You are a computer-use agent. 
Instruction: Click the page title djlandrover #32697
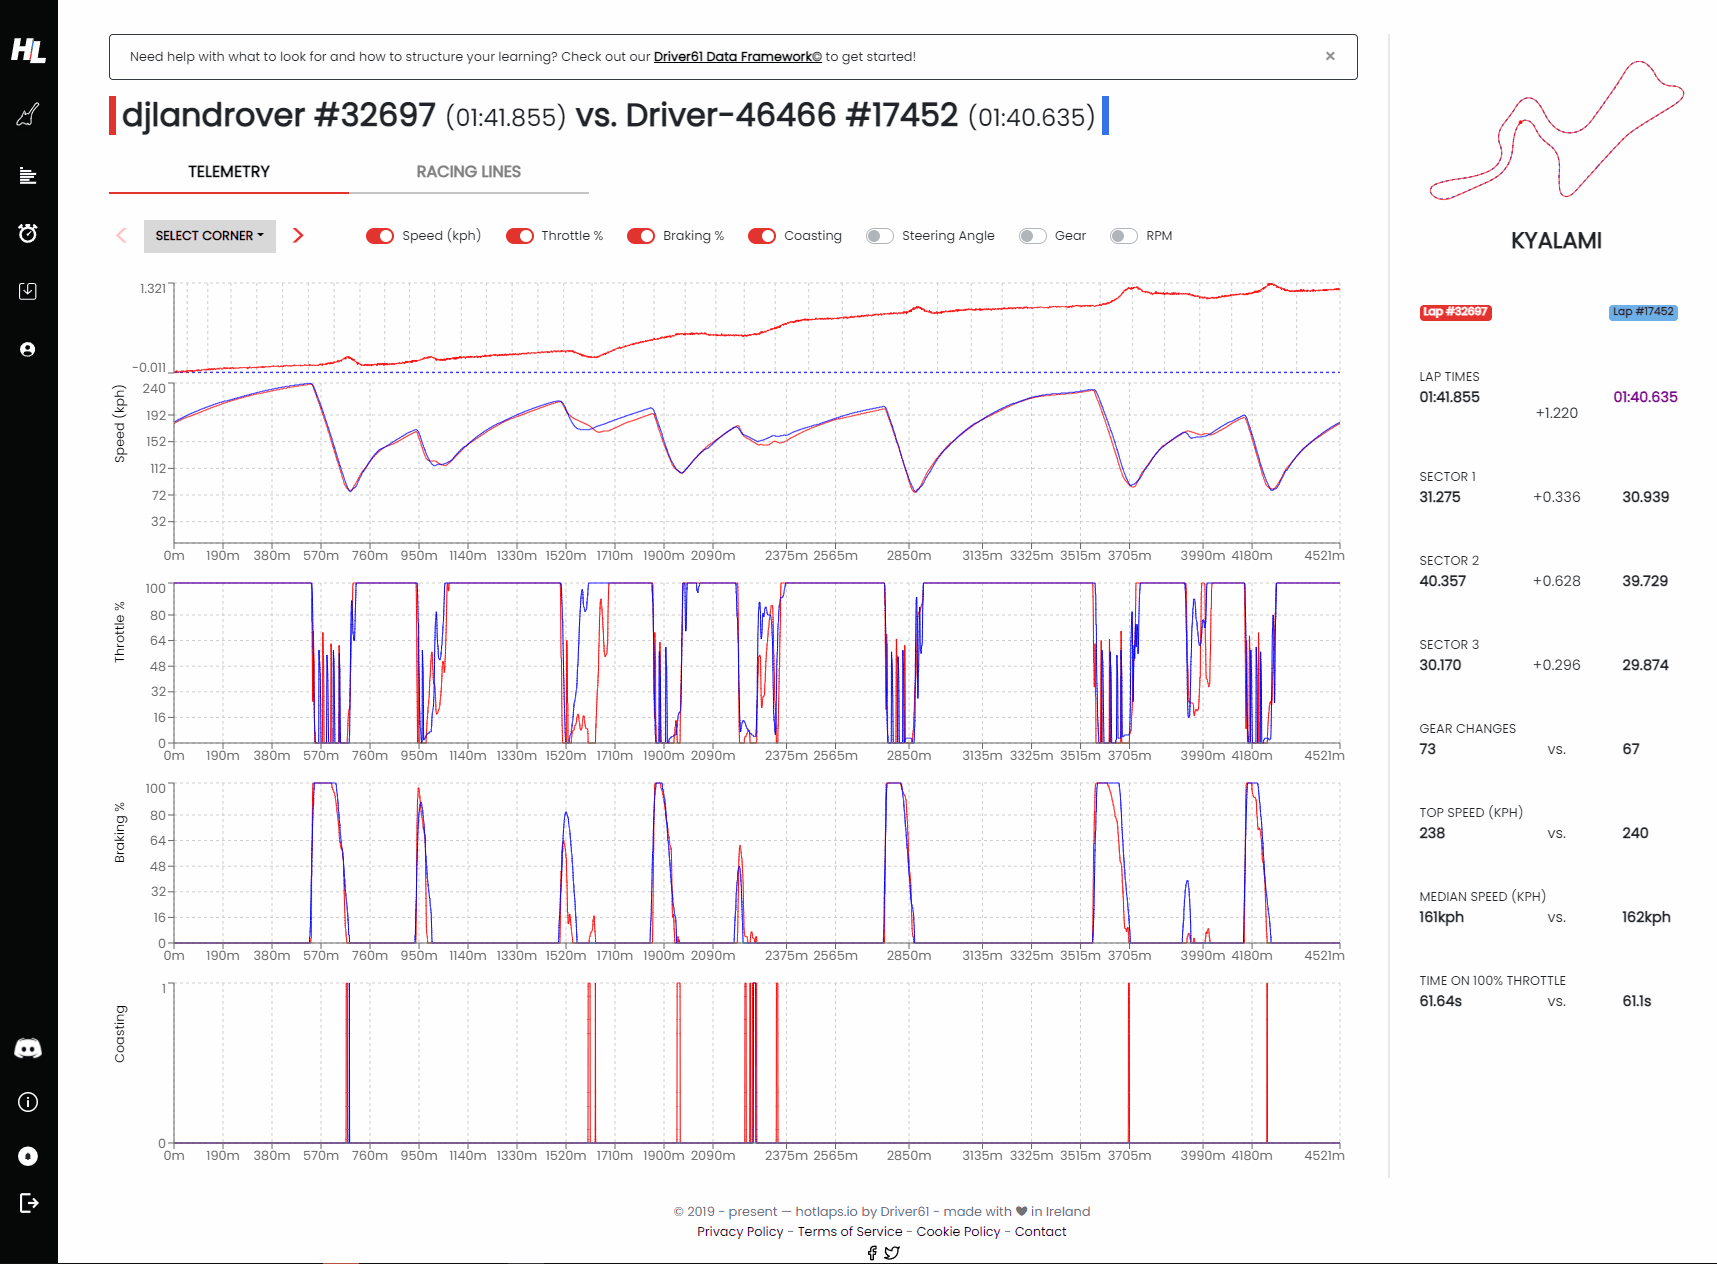click(x=278, y=115)
